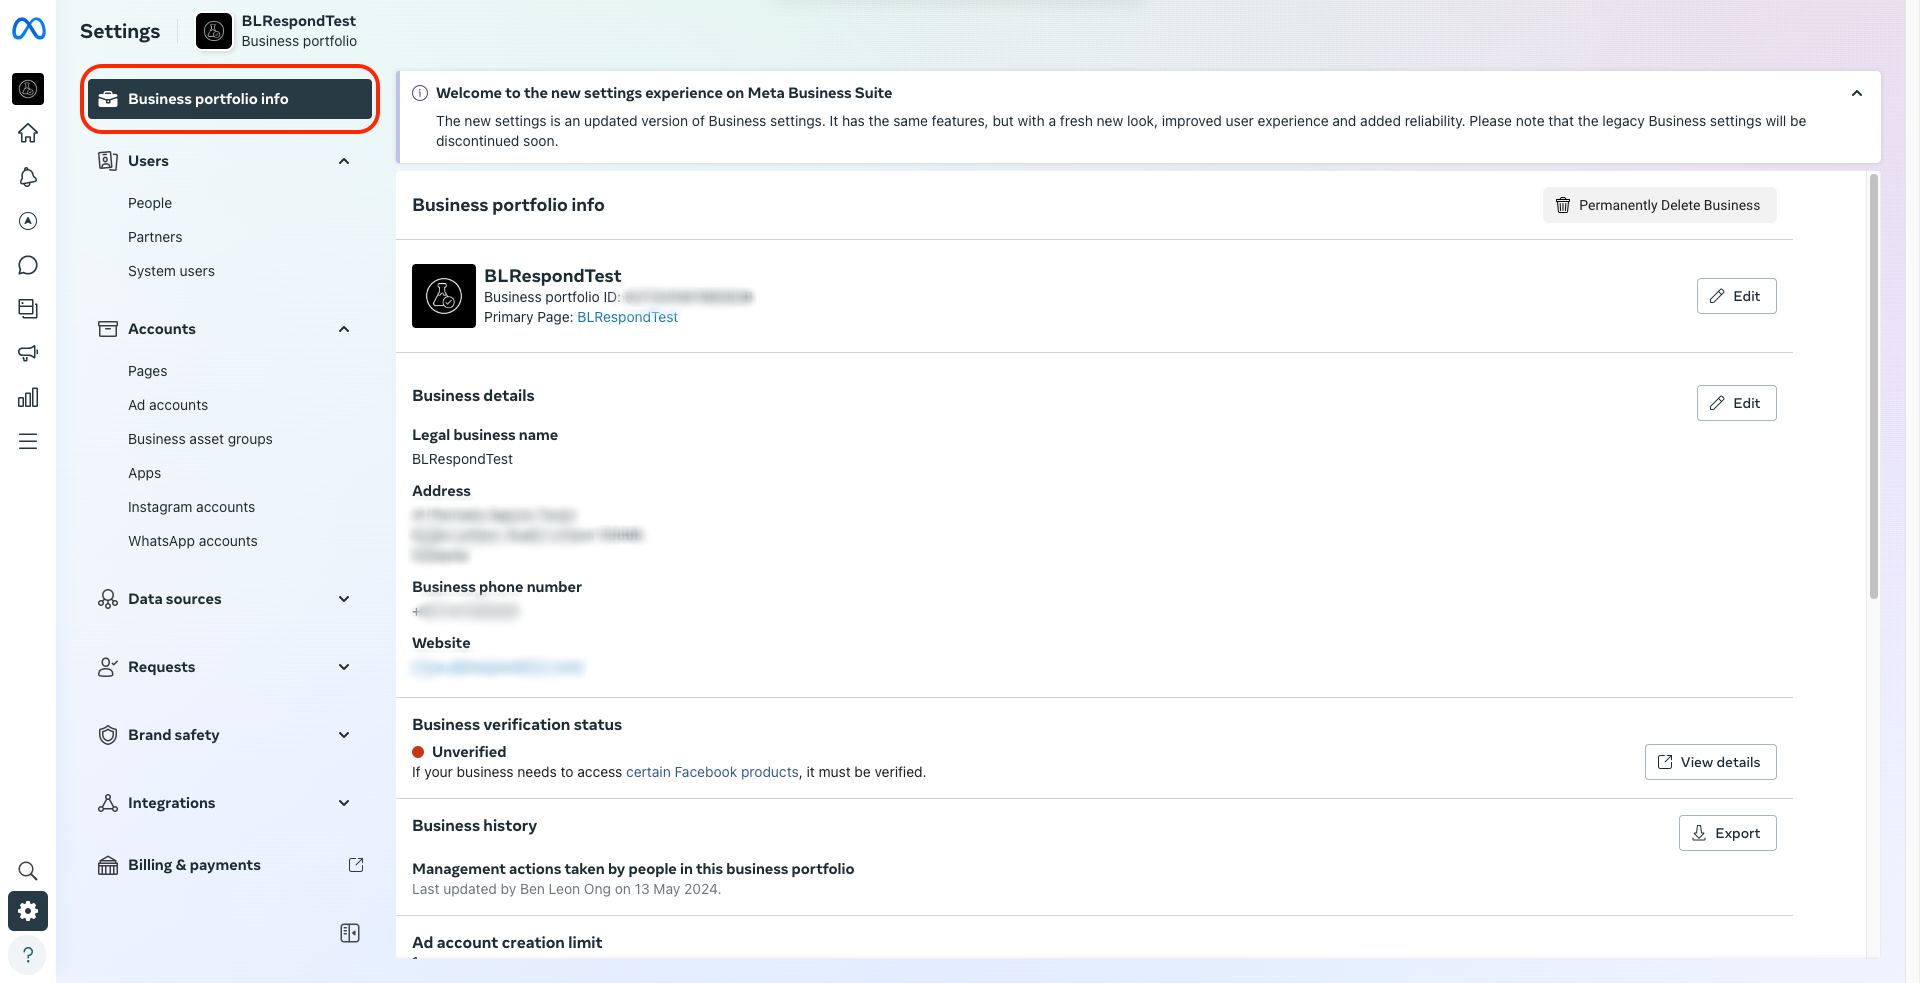Open the All tools hamburger icon

click(28, 441)
